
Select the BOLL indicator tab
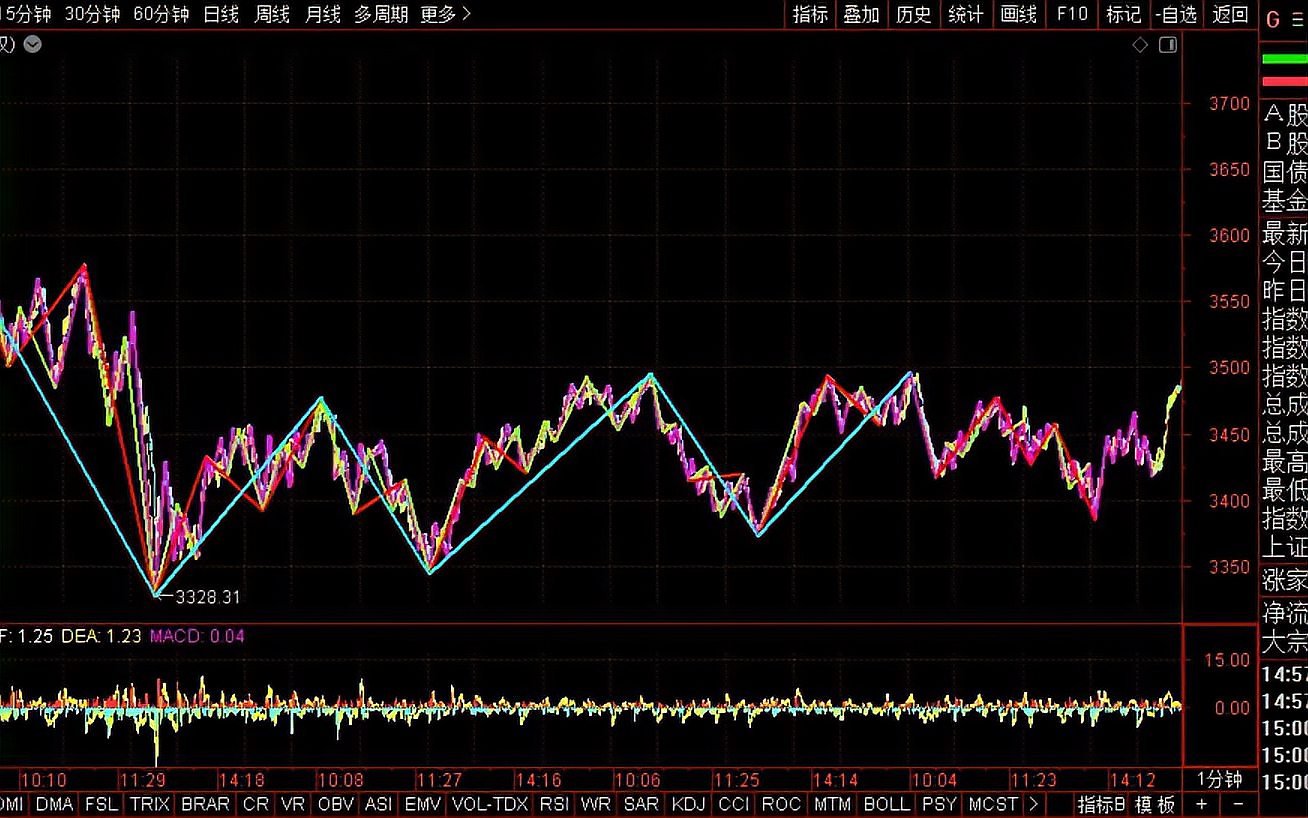tap(887, 804)
